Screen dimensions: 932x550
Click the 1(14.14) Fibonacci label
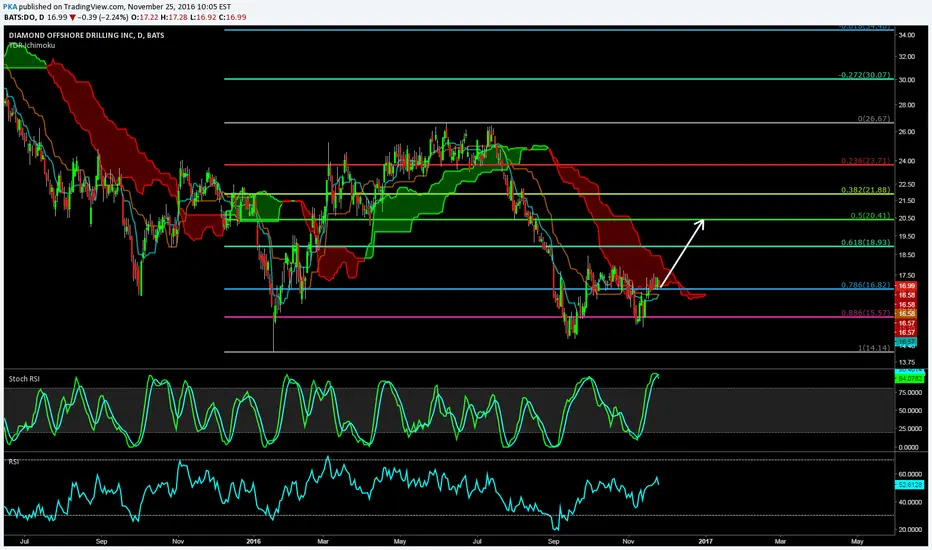[x=874, y=348]
